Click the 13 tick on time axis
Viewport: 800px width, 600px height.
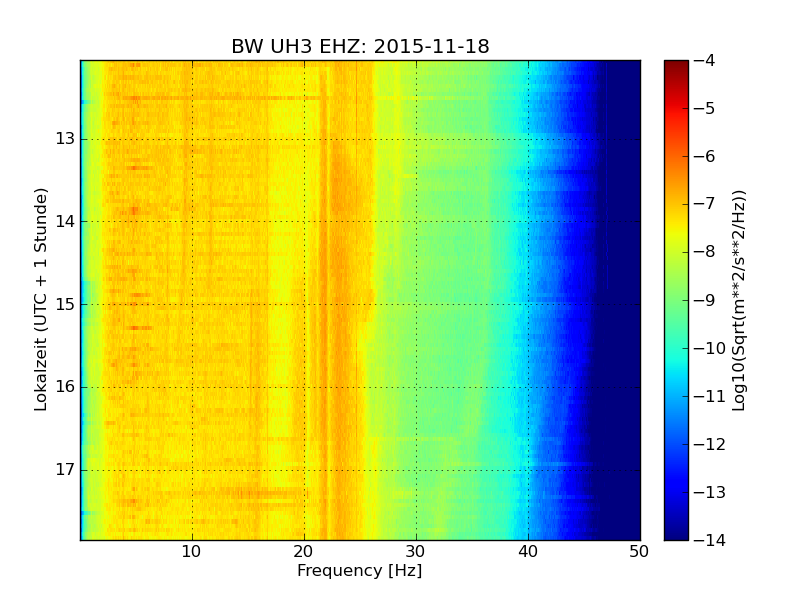tap(65, 139)
